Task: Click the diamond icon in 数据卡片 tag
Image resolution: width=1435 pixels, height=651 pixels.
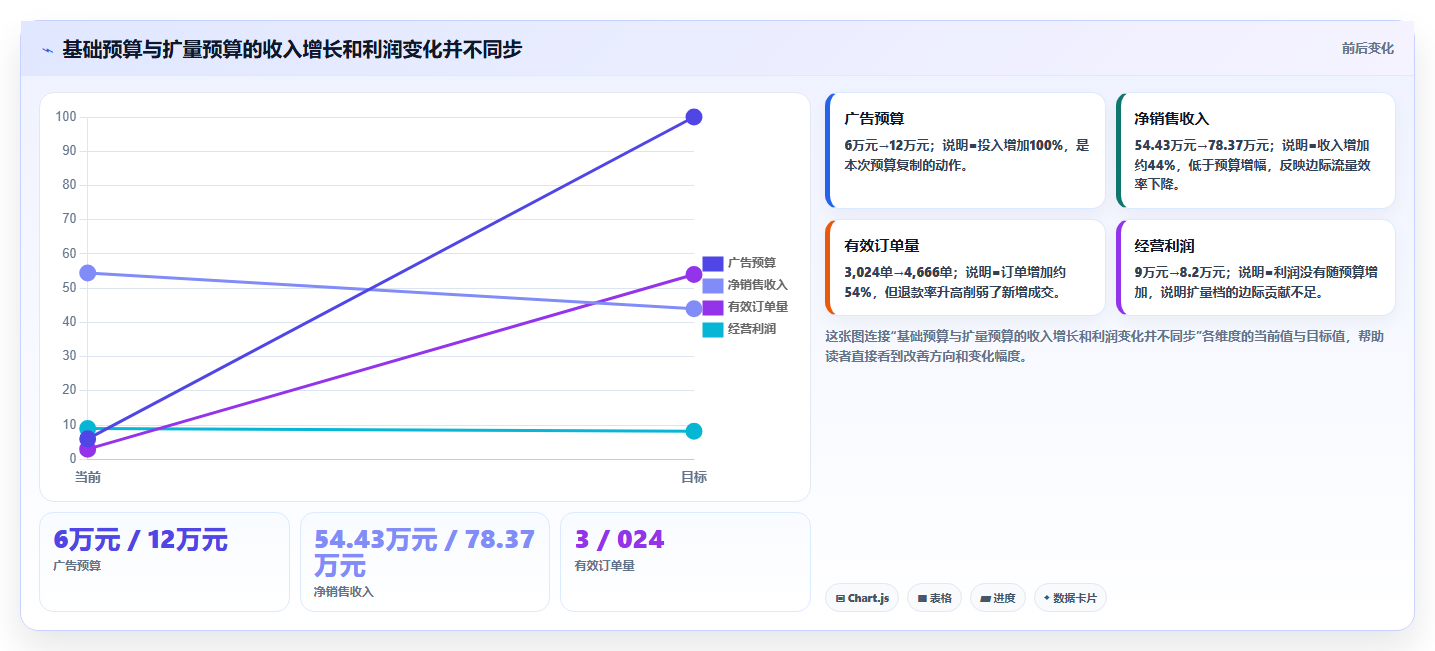Action: point(1046,598)
